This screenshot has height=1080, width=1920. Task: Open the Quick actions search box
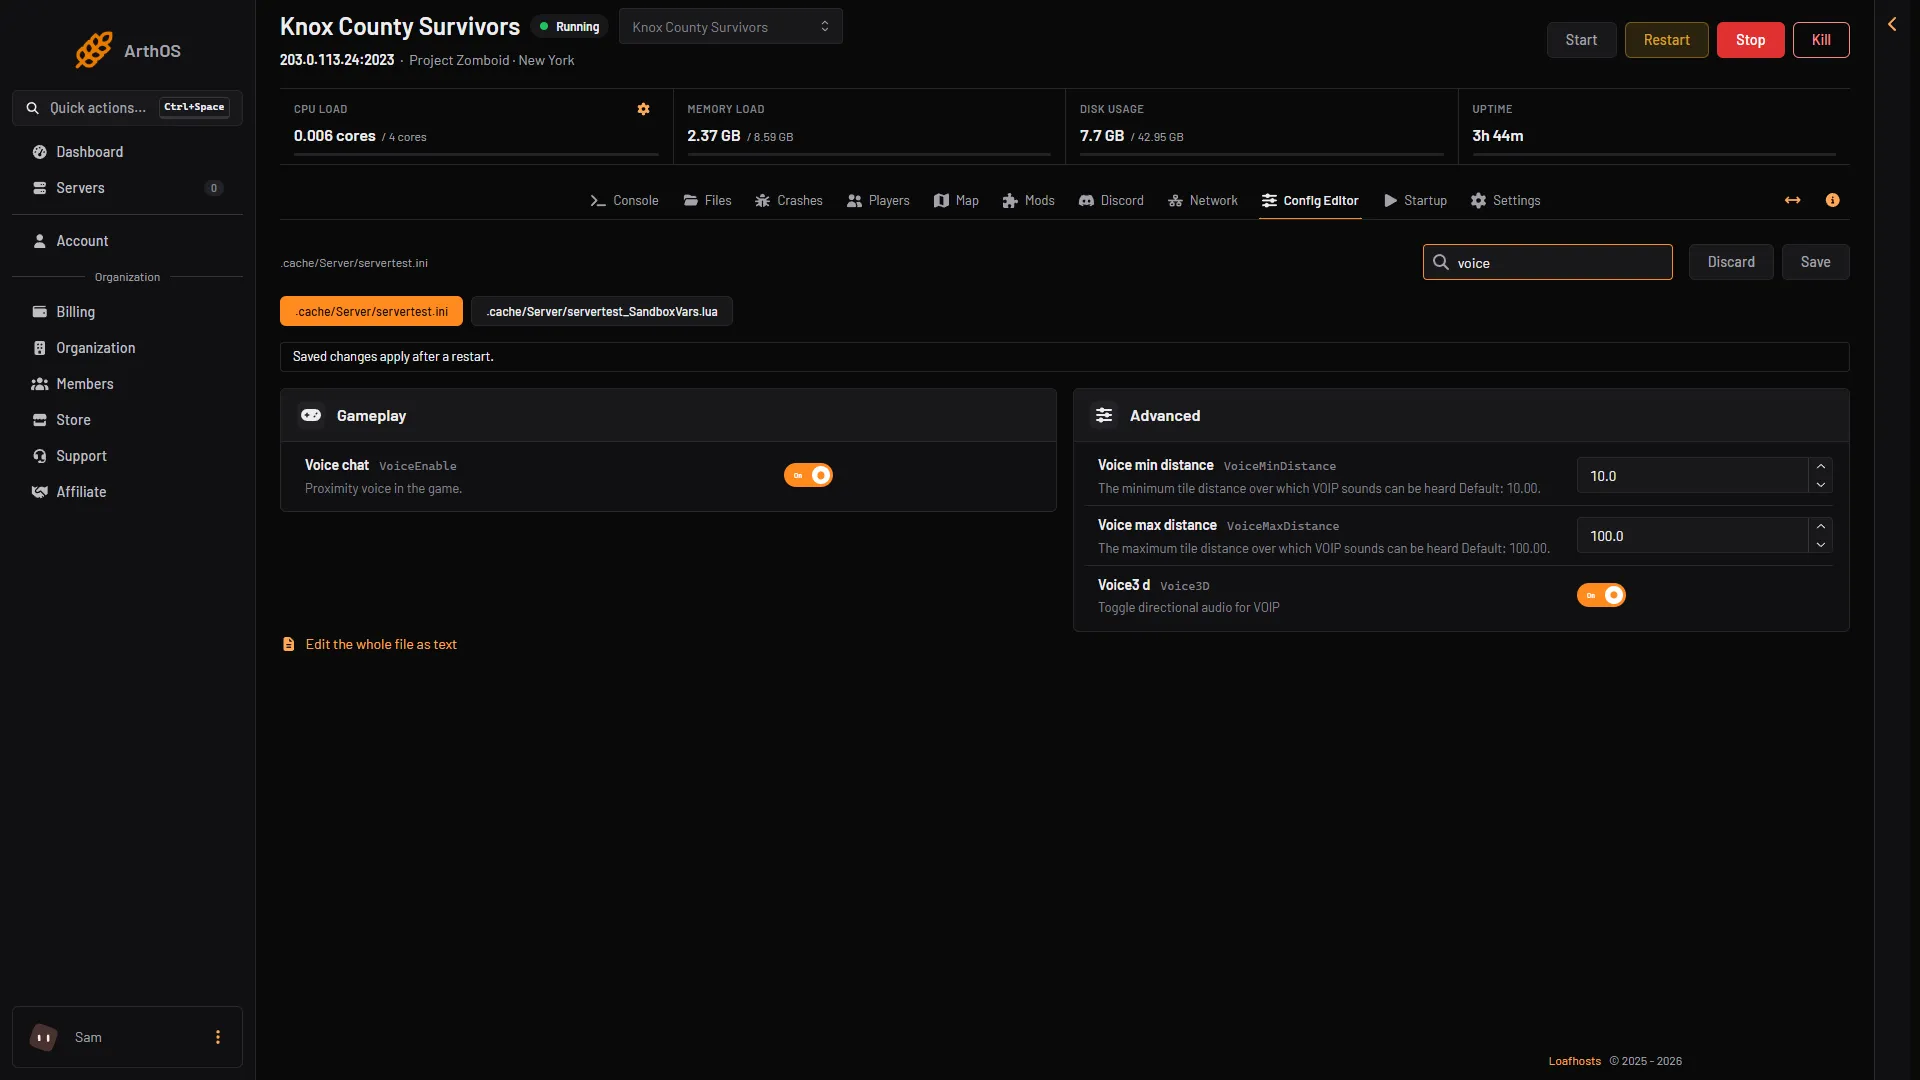tap(127, 108)
